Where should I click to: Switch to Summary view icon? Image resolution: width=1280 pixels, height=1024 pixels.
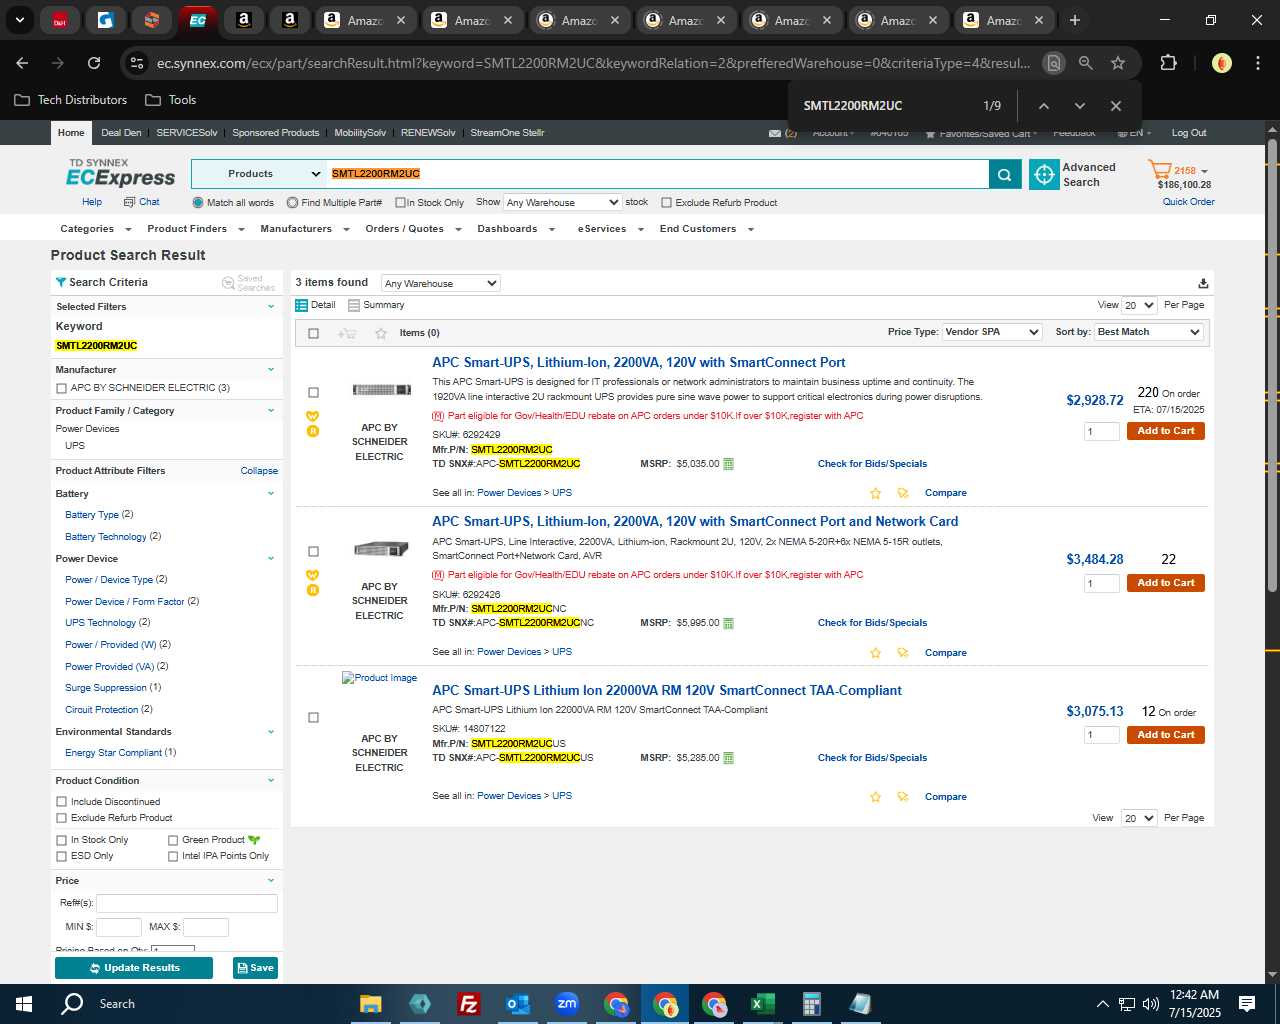[354, 305]
